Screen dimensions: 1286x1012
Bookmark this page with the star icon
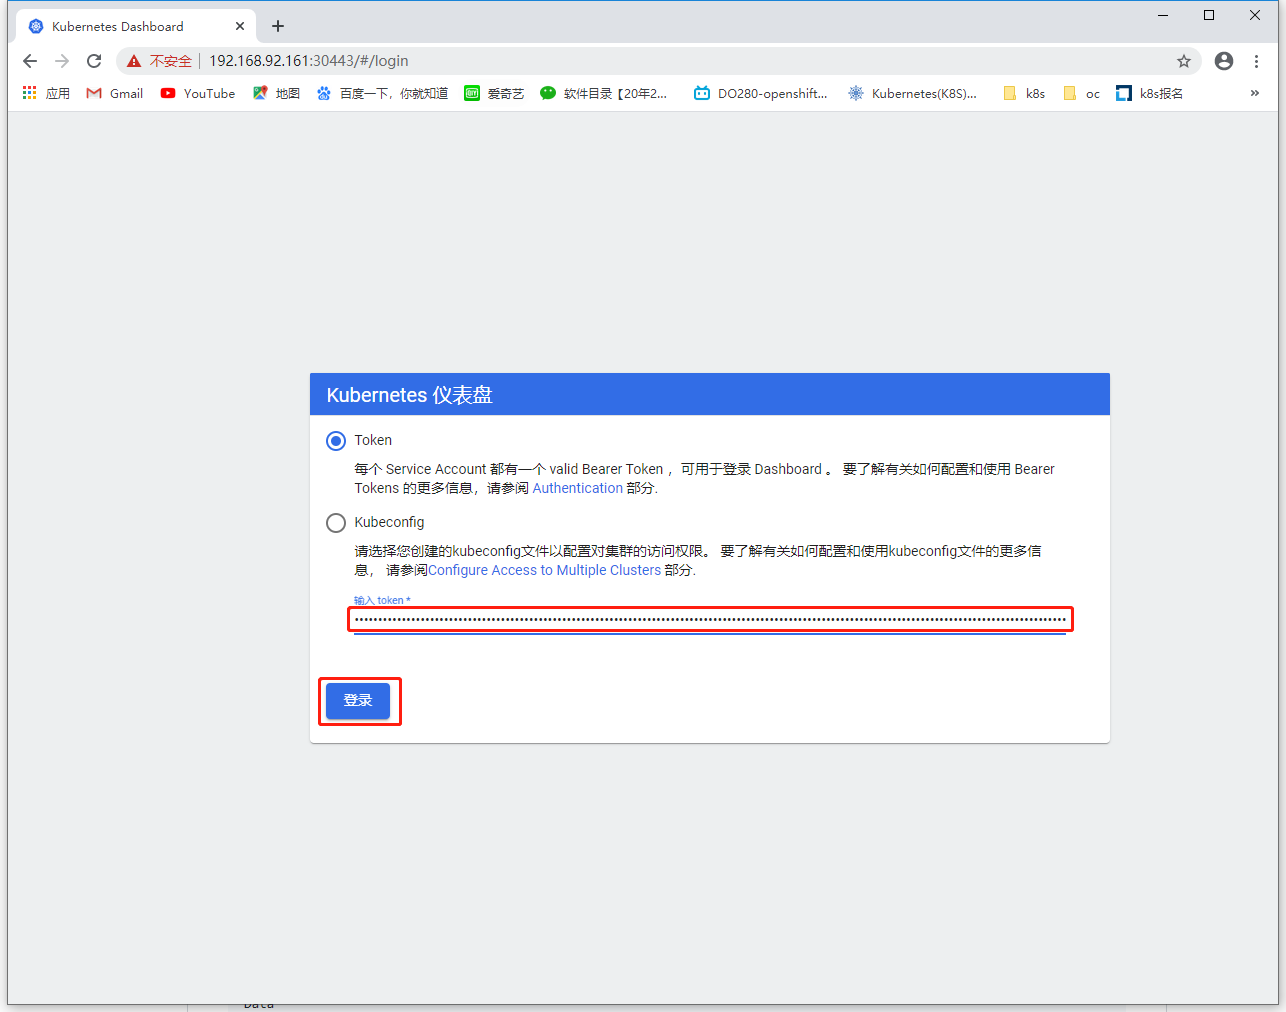point(1184,61)
